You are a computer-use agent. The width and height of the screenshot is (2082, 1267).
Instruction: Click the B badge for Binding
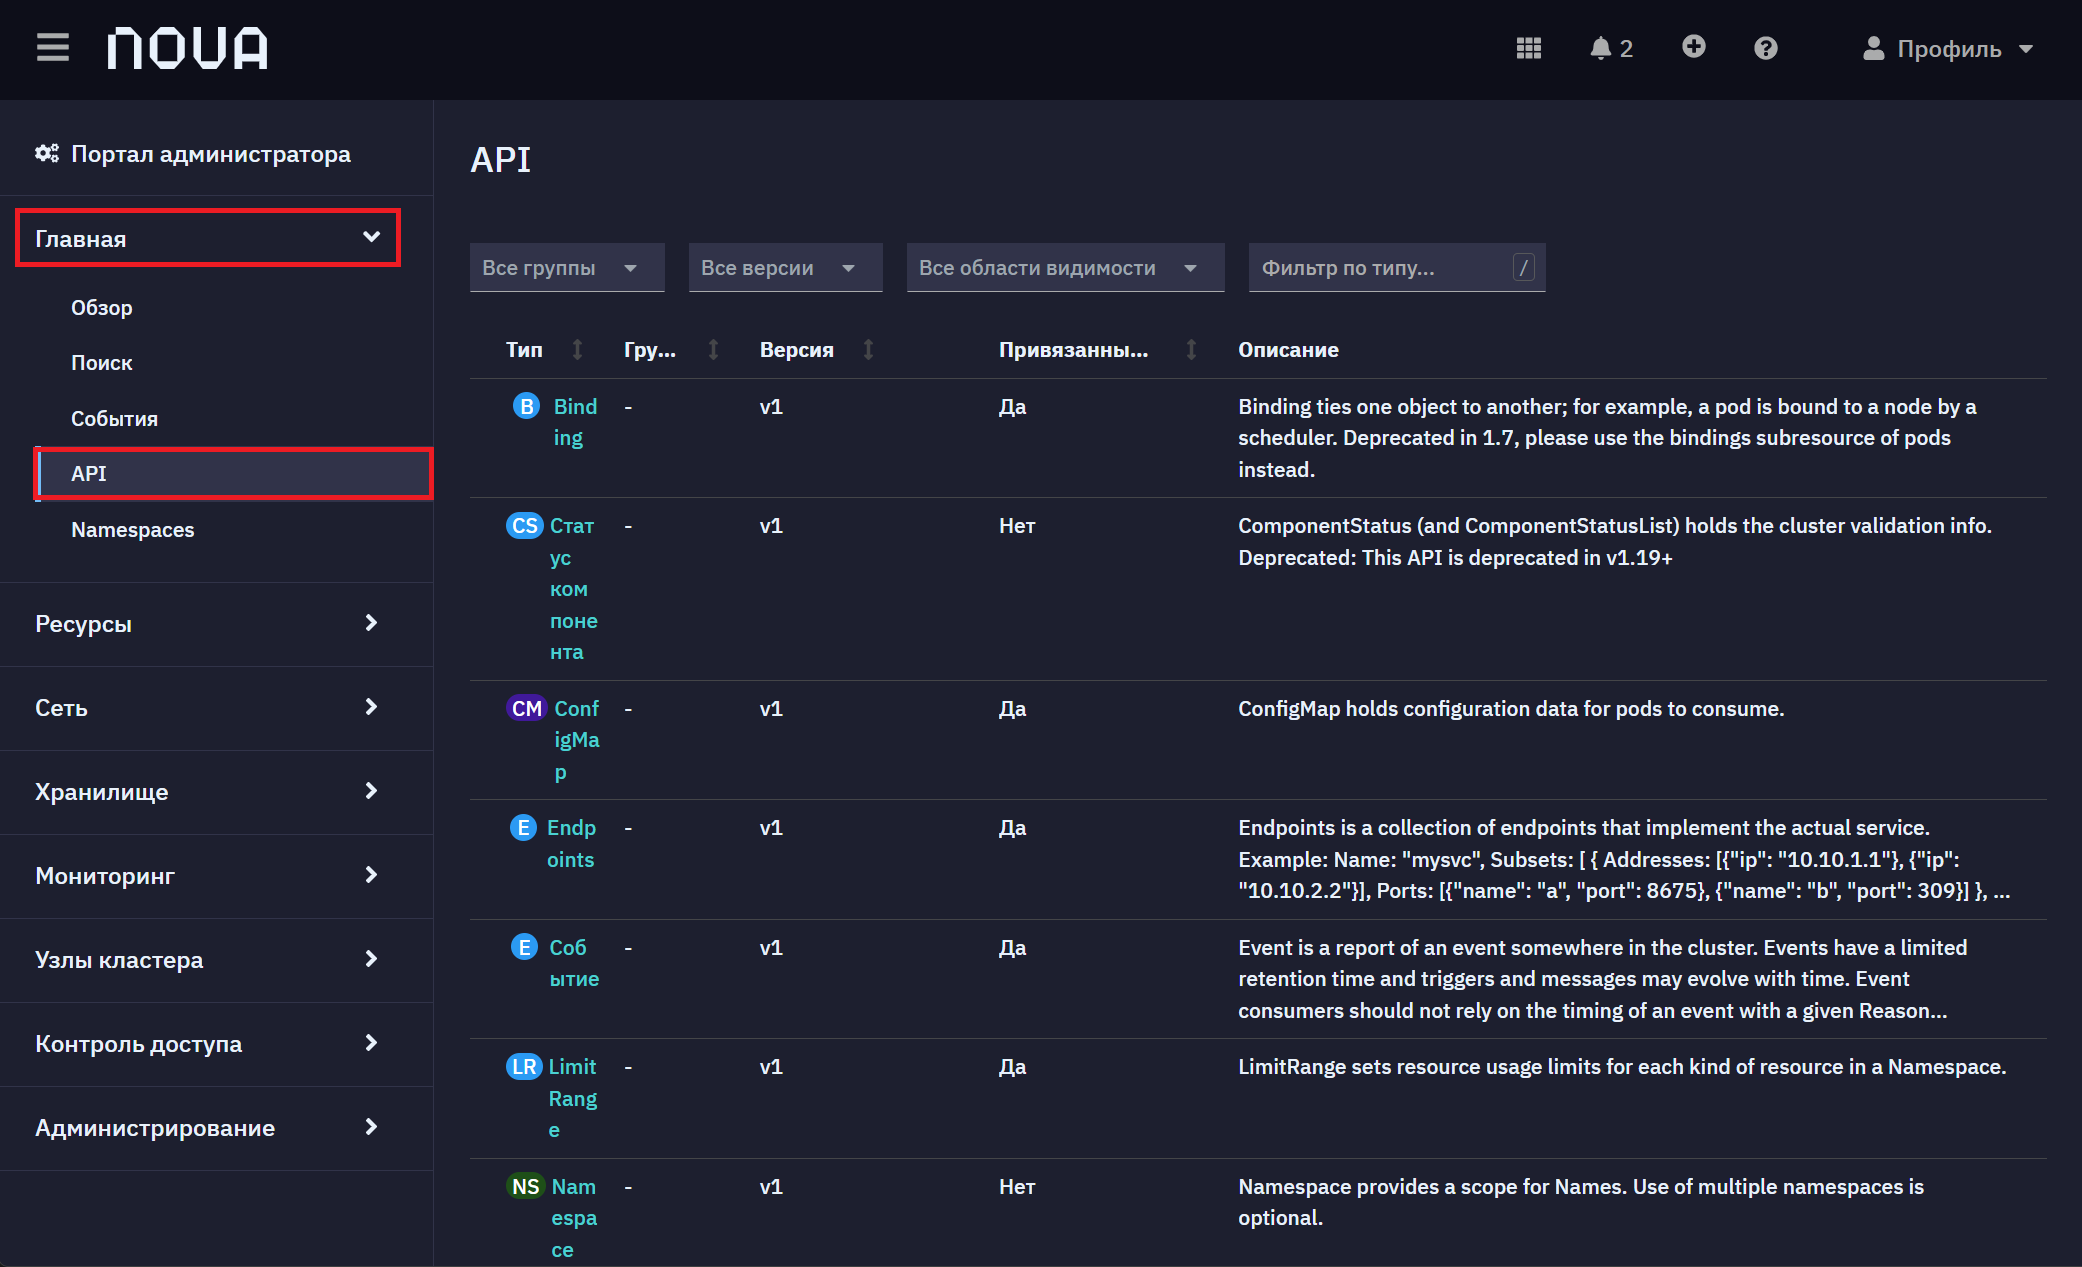[526, 406]
